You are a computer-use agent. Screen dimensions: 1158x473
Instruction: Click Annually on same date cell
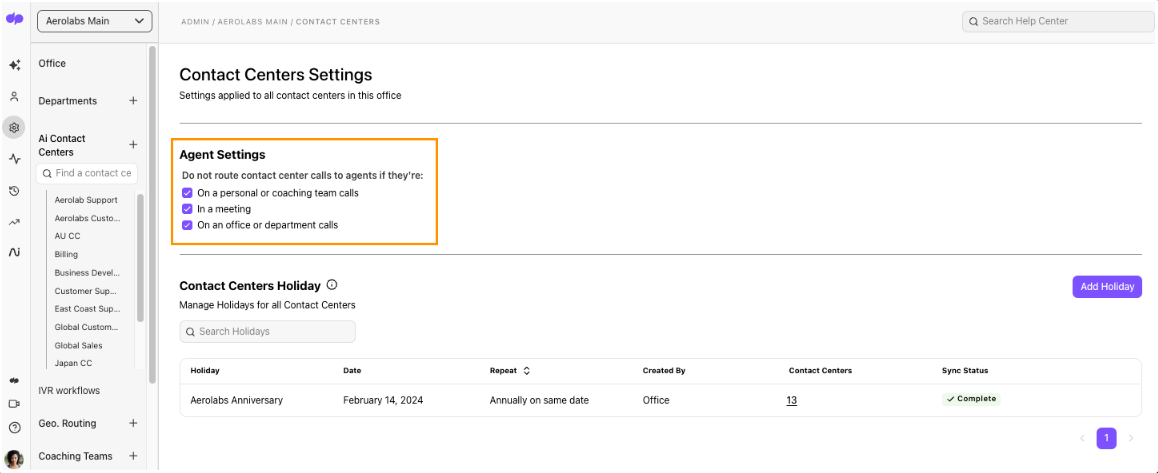tap(539, 401)
